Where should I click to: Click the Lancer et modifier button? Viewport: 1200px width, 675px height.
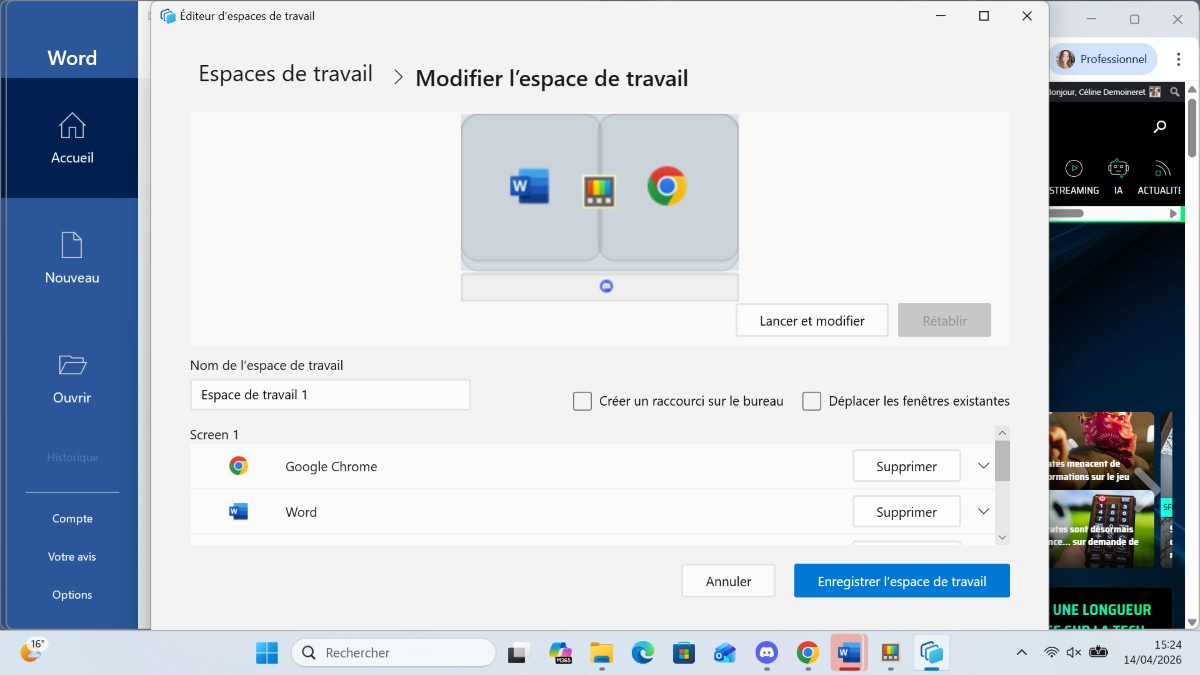pos(811,320)
